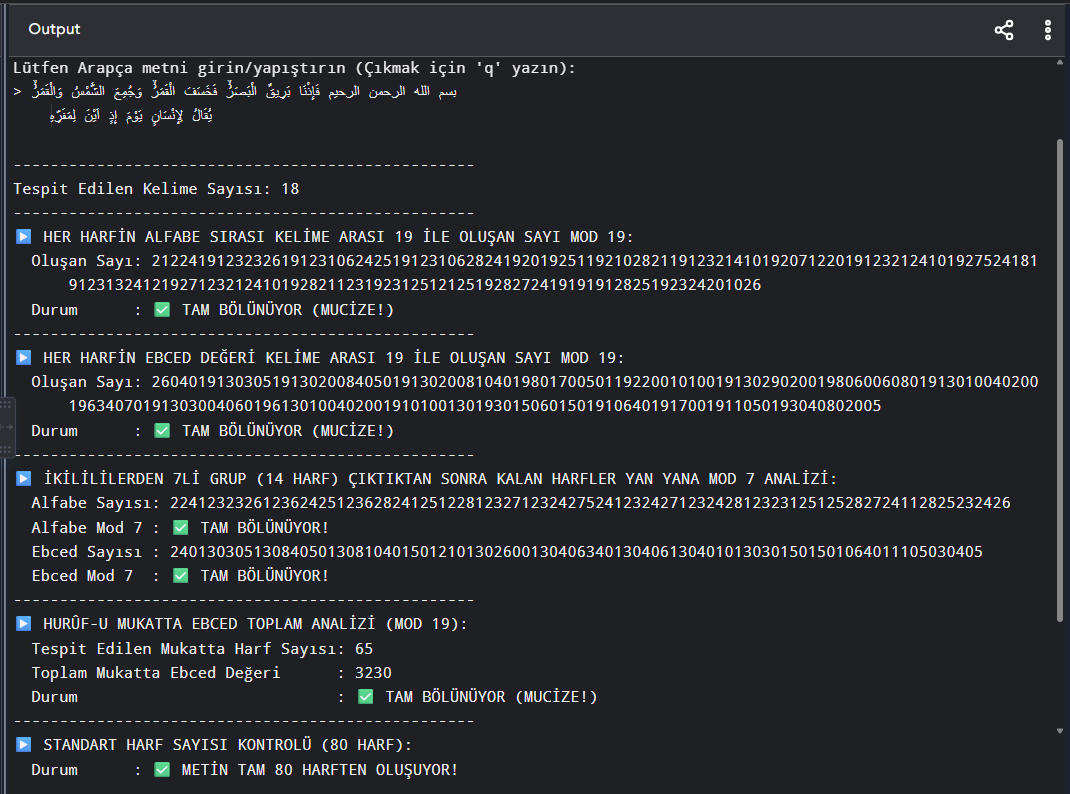
Task: Click the scrollbar up arrow at top right
Action: coord(1060,63)
